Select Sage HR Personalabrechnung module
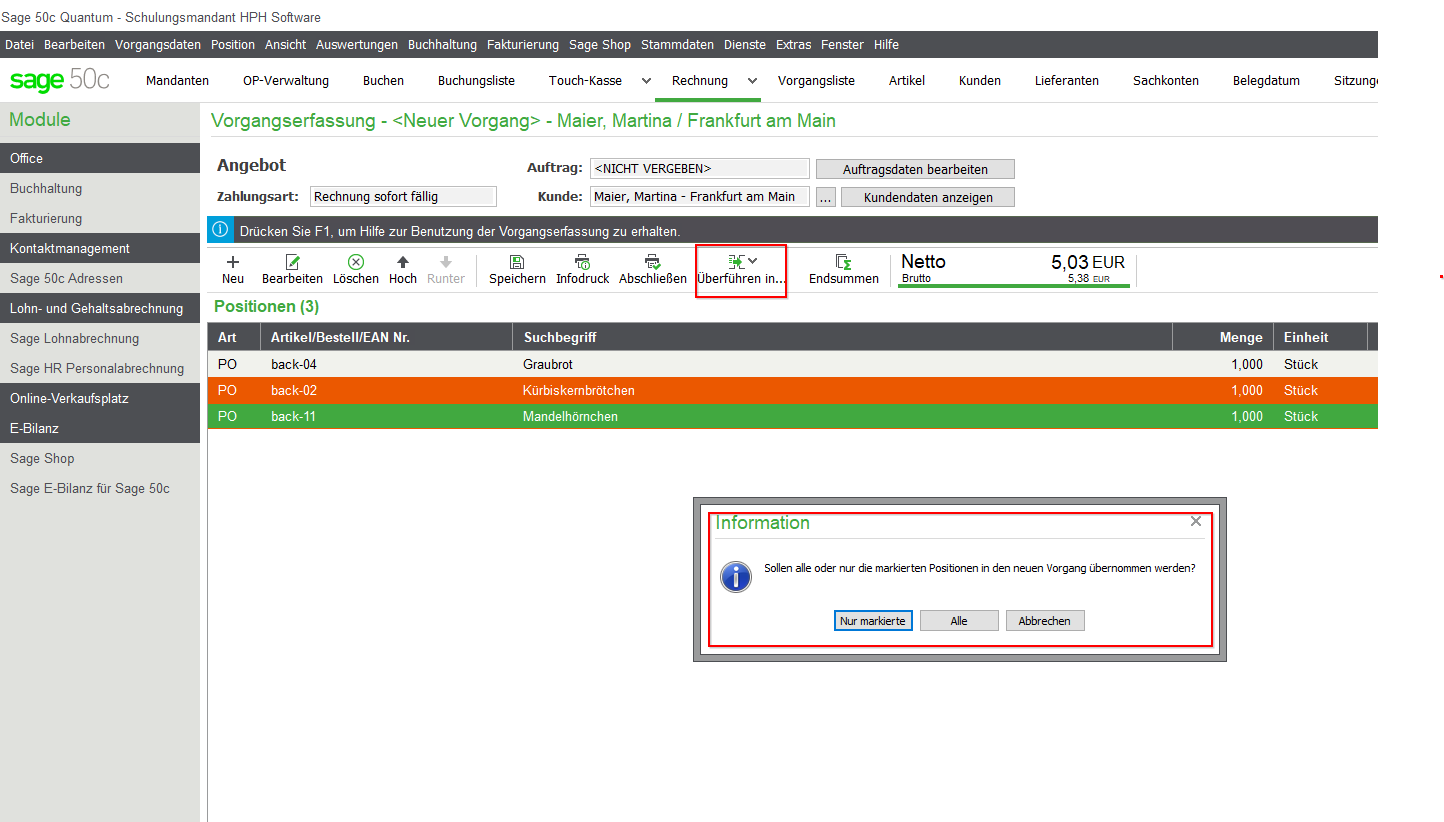The width and height of the screenshot is (1444, 822). (100, 368)
